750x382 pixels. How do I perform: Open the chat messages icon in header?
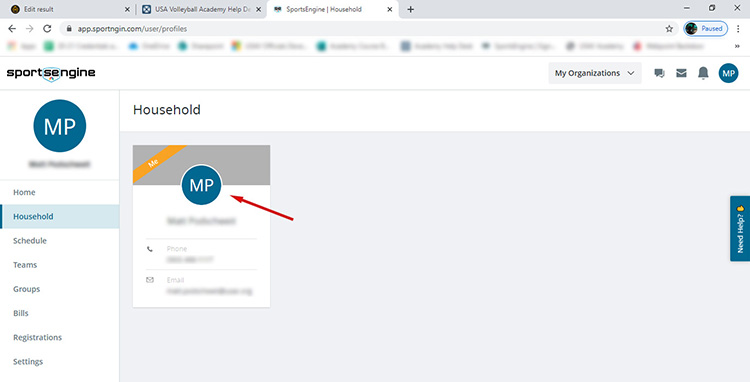(659, 73)
